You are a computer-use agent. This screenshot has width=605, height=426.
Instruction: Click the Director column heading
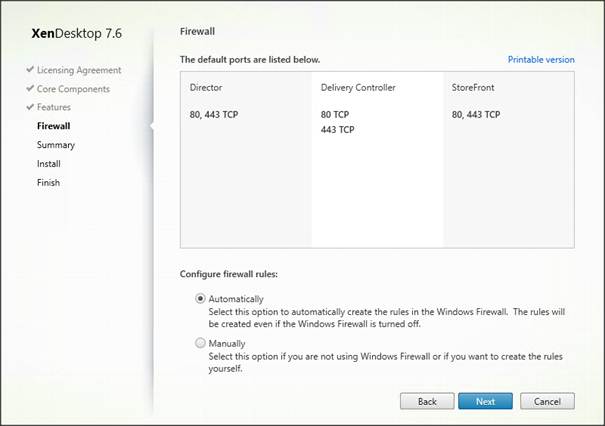point(206,88)
